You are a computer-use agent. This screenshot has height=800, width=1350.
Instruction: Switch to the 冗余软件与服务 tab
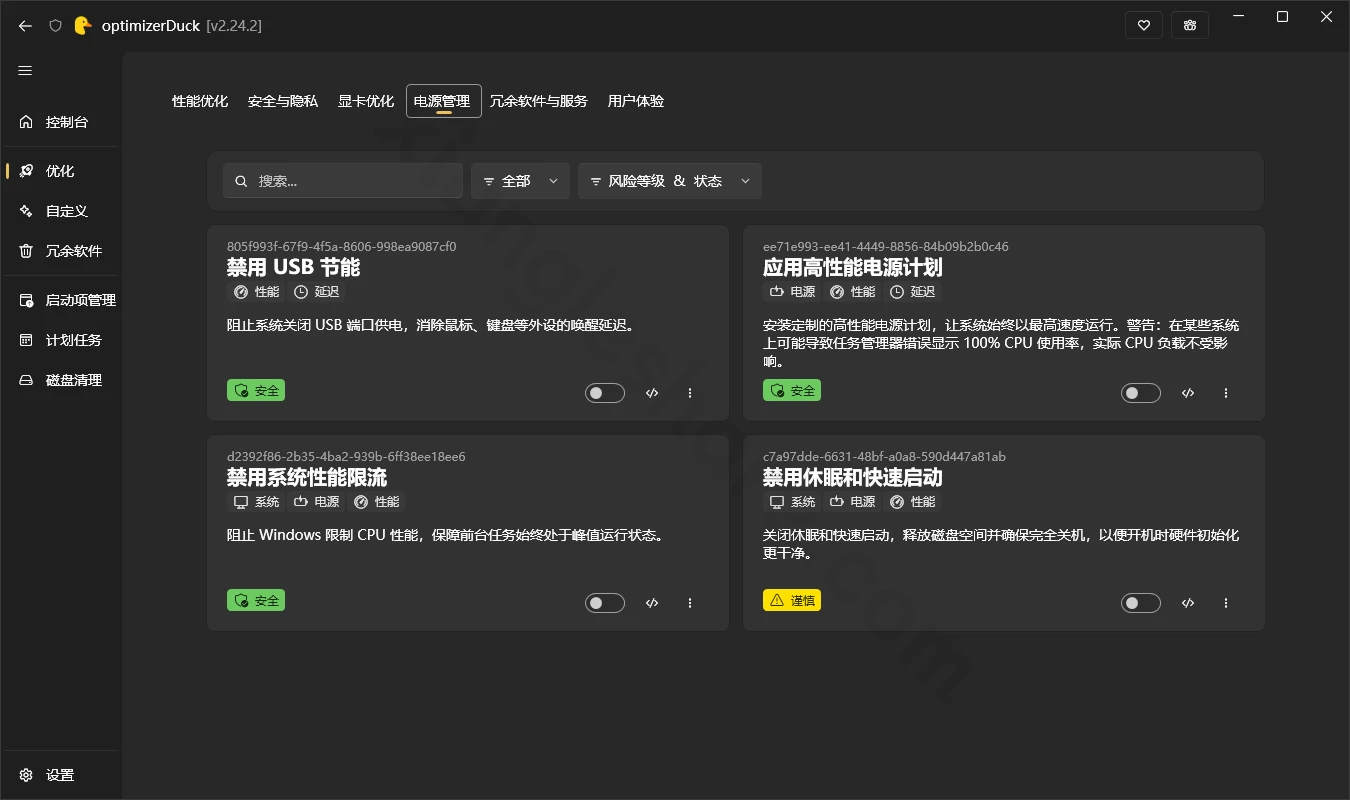coord(539,101)
